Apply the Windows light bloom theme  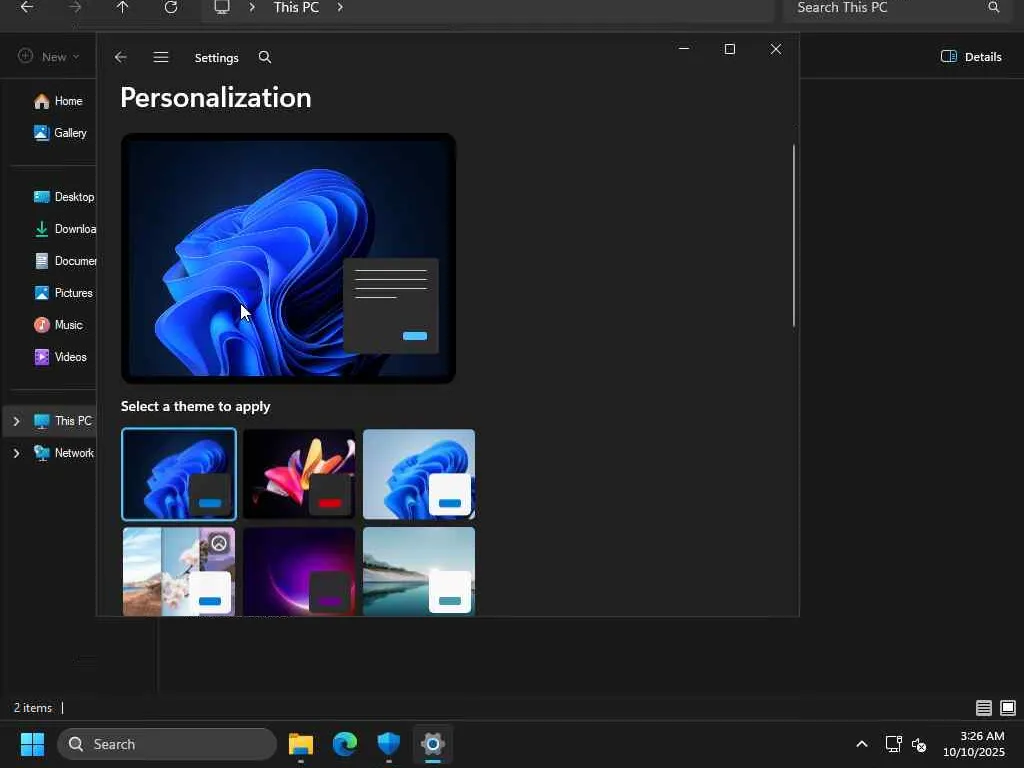point(418,474)
